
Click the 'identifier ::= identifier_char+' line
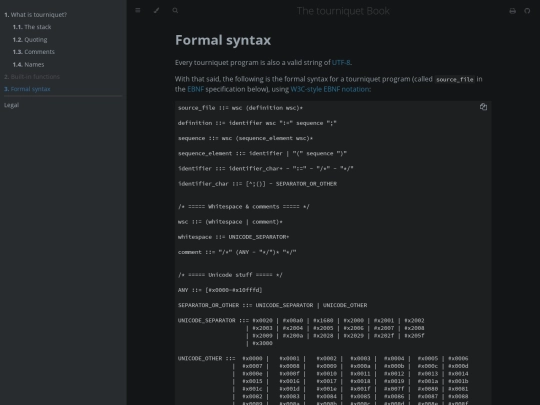(266, 168)
